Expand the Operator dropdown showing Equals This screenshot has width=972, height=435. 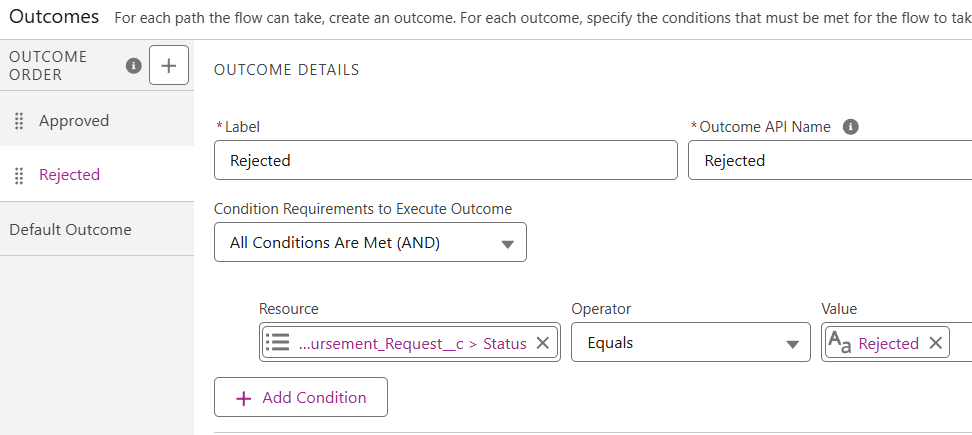(690, 343)
